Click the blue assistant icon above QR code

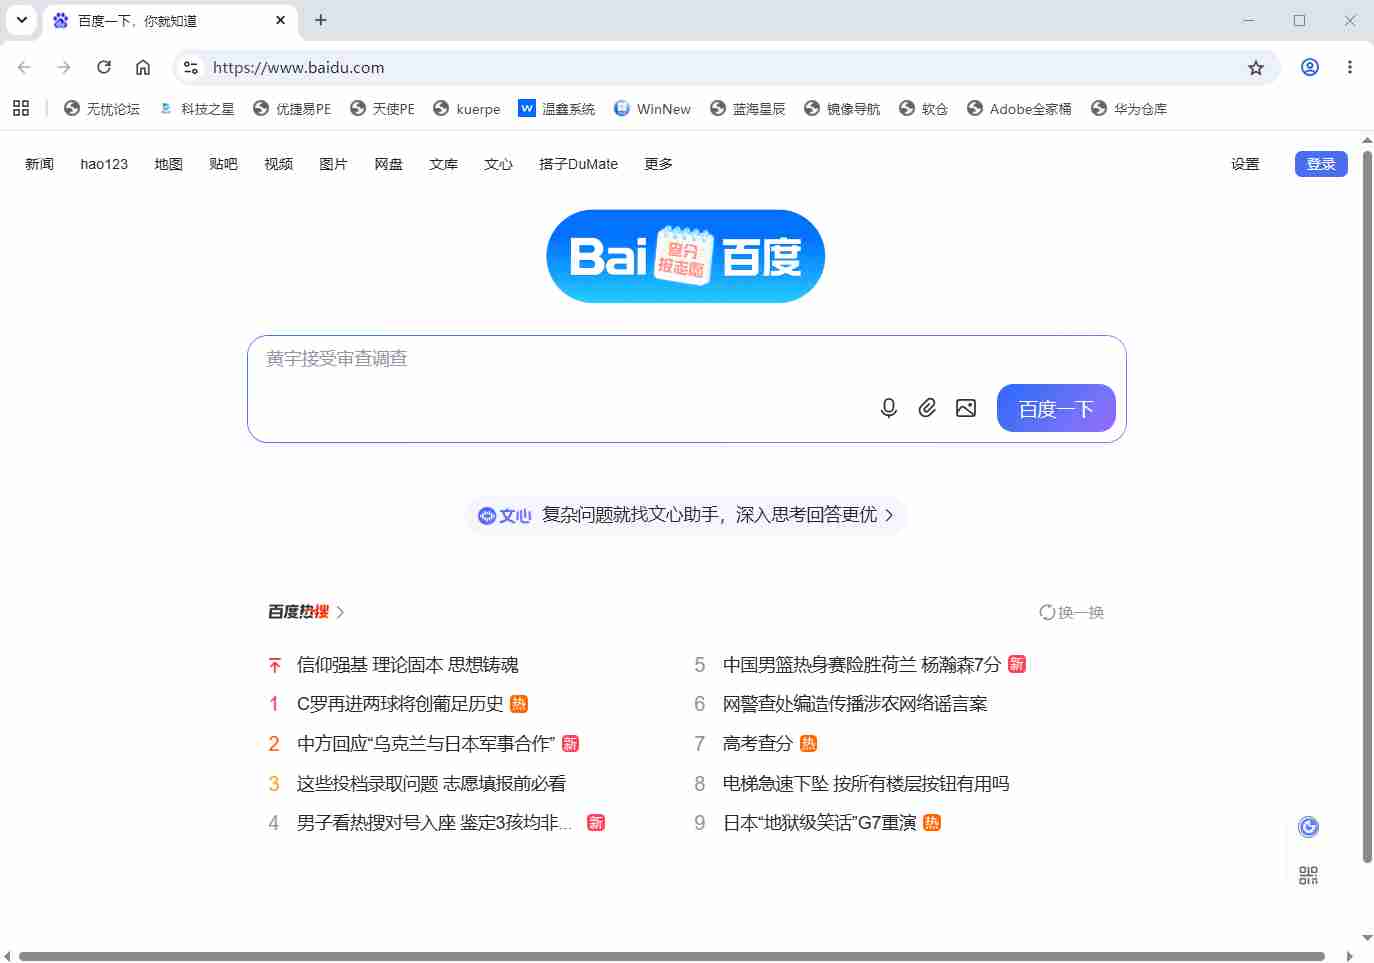1308,827
